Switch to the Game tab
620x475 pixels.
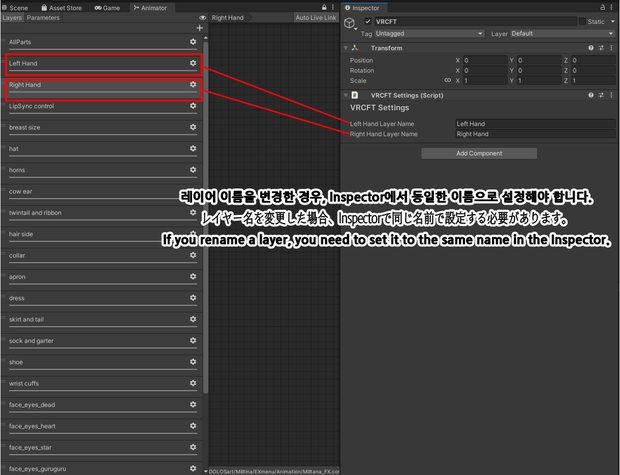107,8
